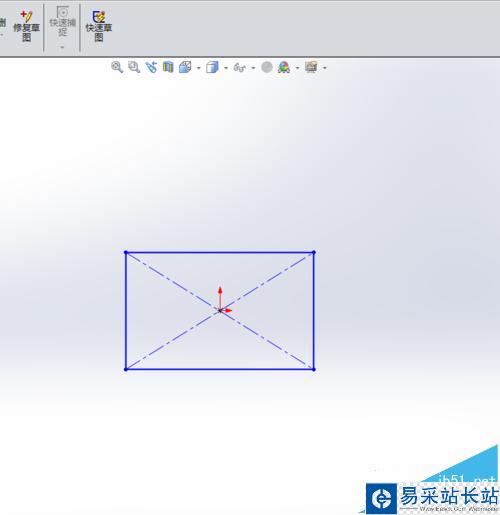This screenshot has width=500, height=515.
Task: Click the sketch origin at the rectangle center
Action: pyautogui.click(x=220, y=311)
